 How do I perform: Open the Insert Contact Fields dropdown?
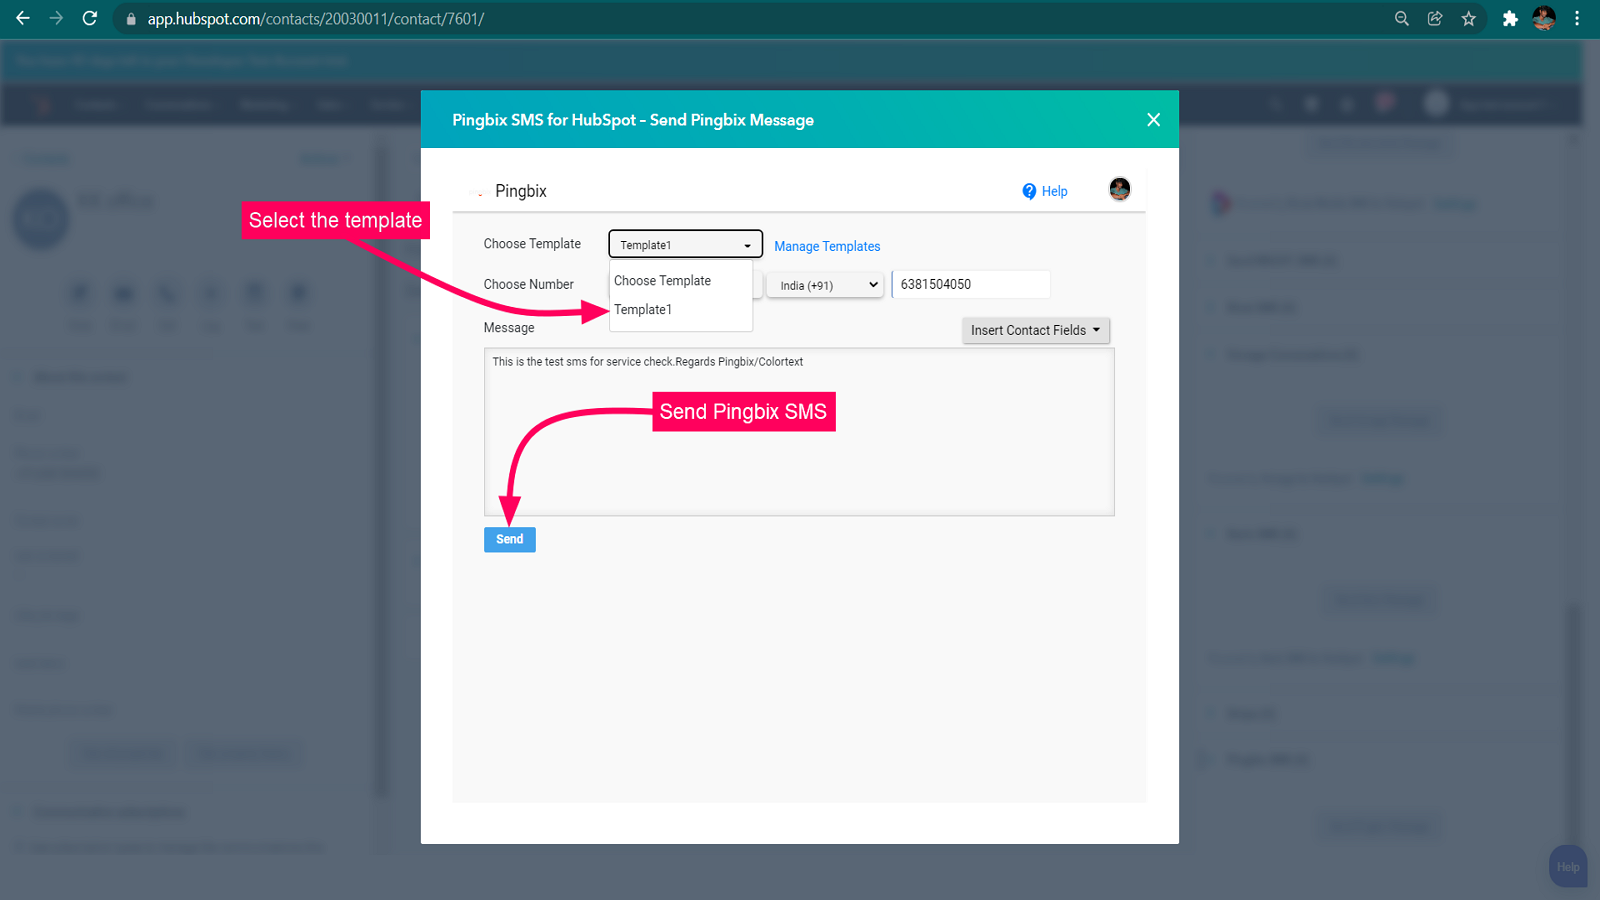1035,330
